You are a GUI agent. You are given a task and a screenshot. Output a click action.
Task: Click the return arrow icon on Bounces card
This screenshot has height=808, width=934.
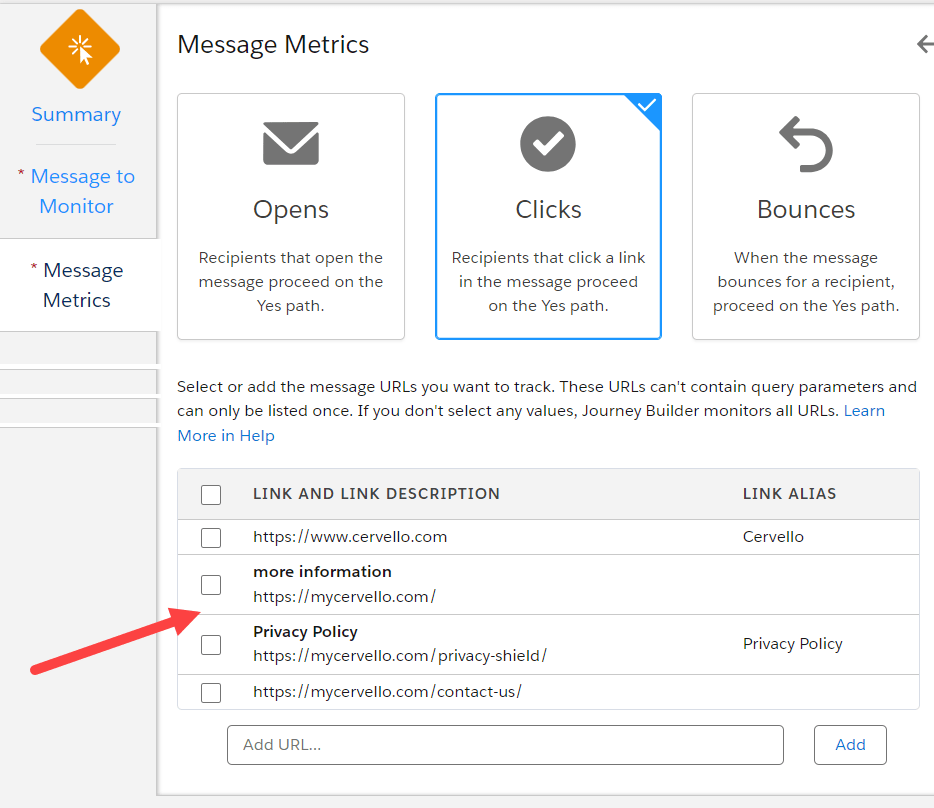pos(805,144)
